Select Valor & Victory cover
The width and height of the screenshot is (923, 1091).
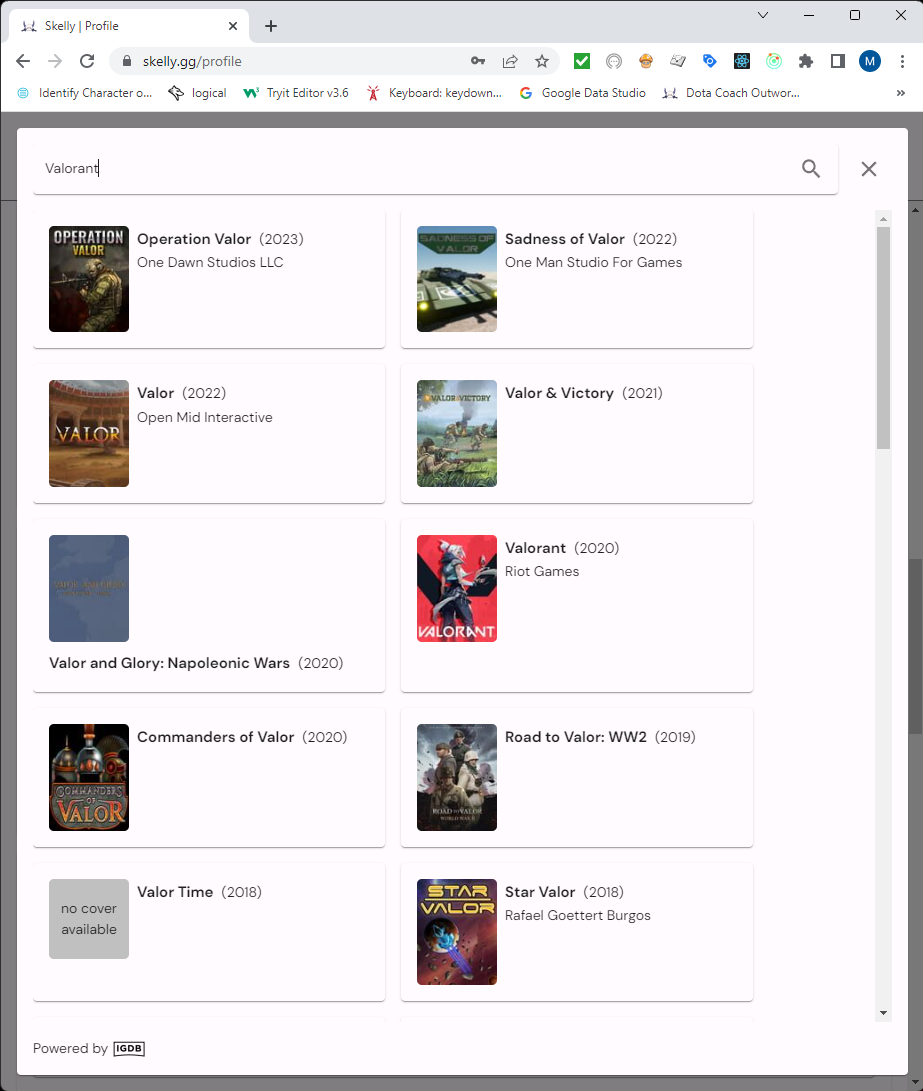[x=457, y=433]
